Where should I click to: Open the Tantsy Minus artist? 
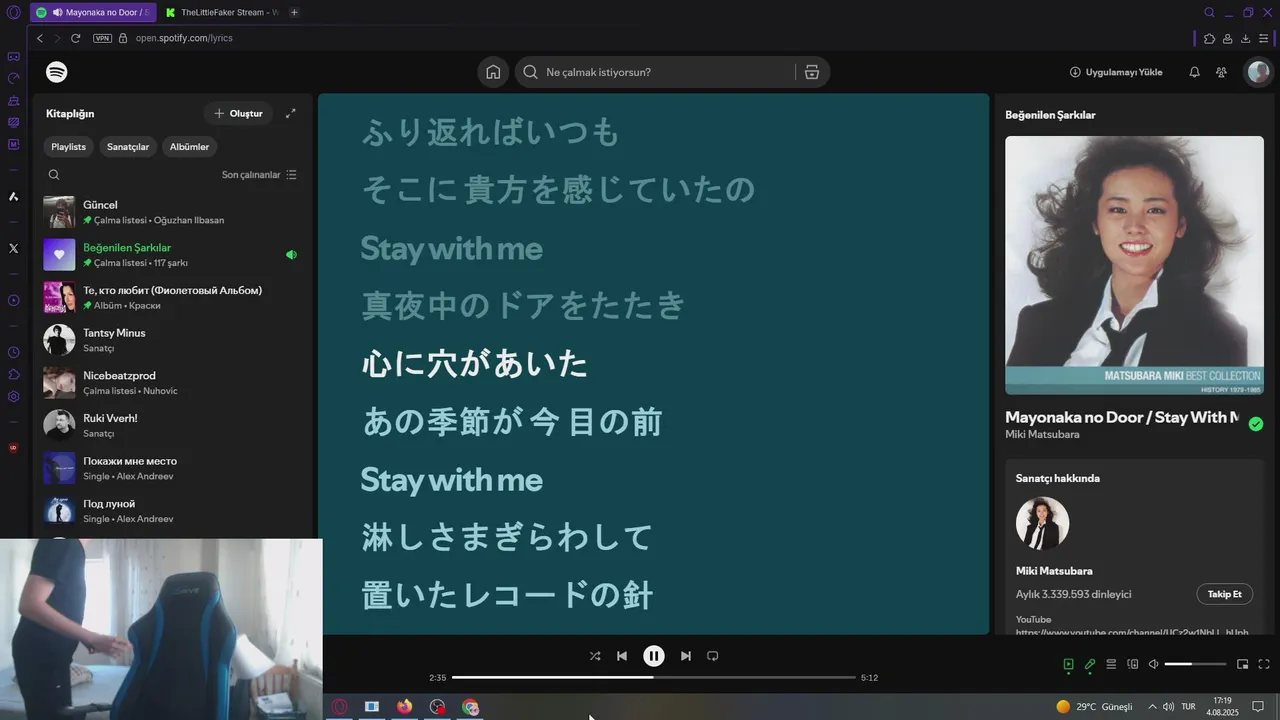(x=172, y=340)
